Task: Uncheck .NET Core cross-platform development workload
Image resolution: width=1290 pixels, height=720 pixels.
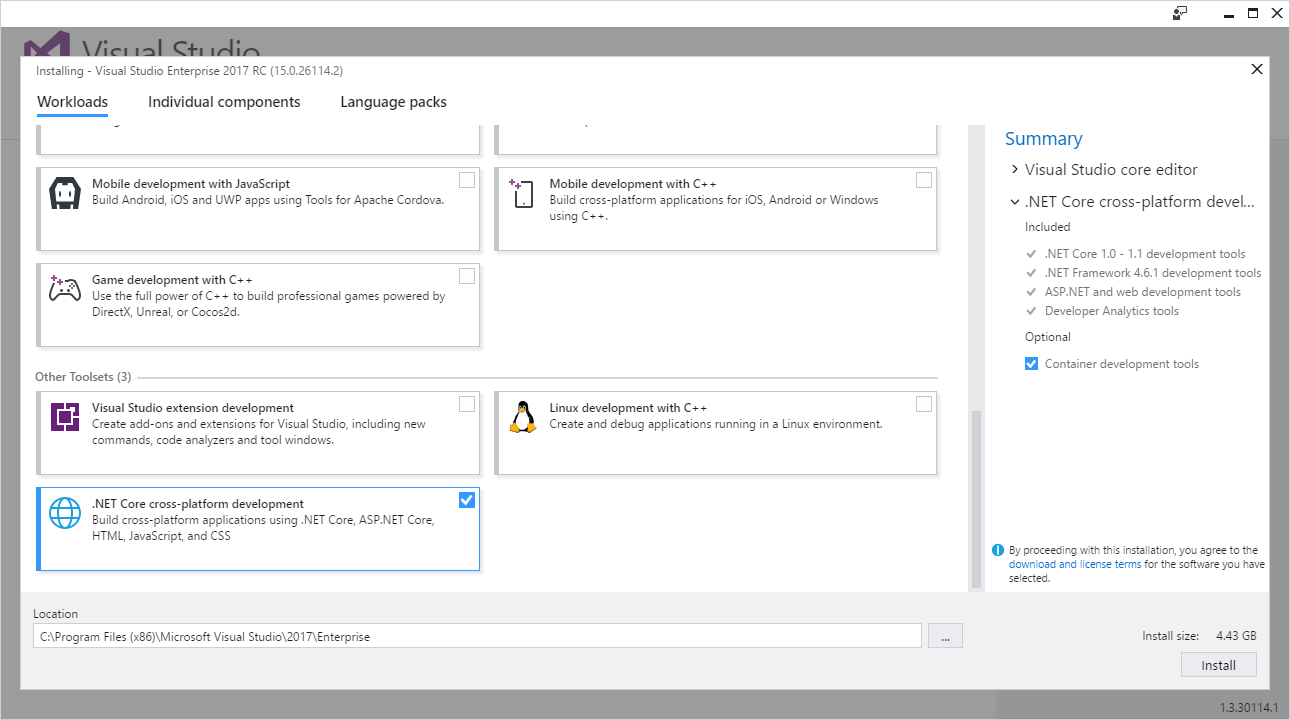Action: (x=467, y=500)
